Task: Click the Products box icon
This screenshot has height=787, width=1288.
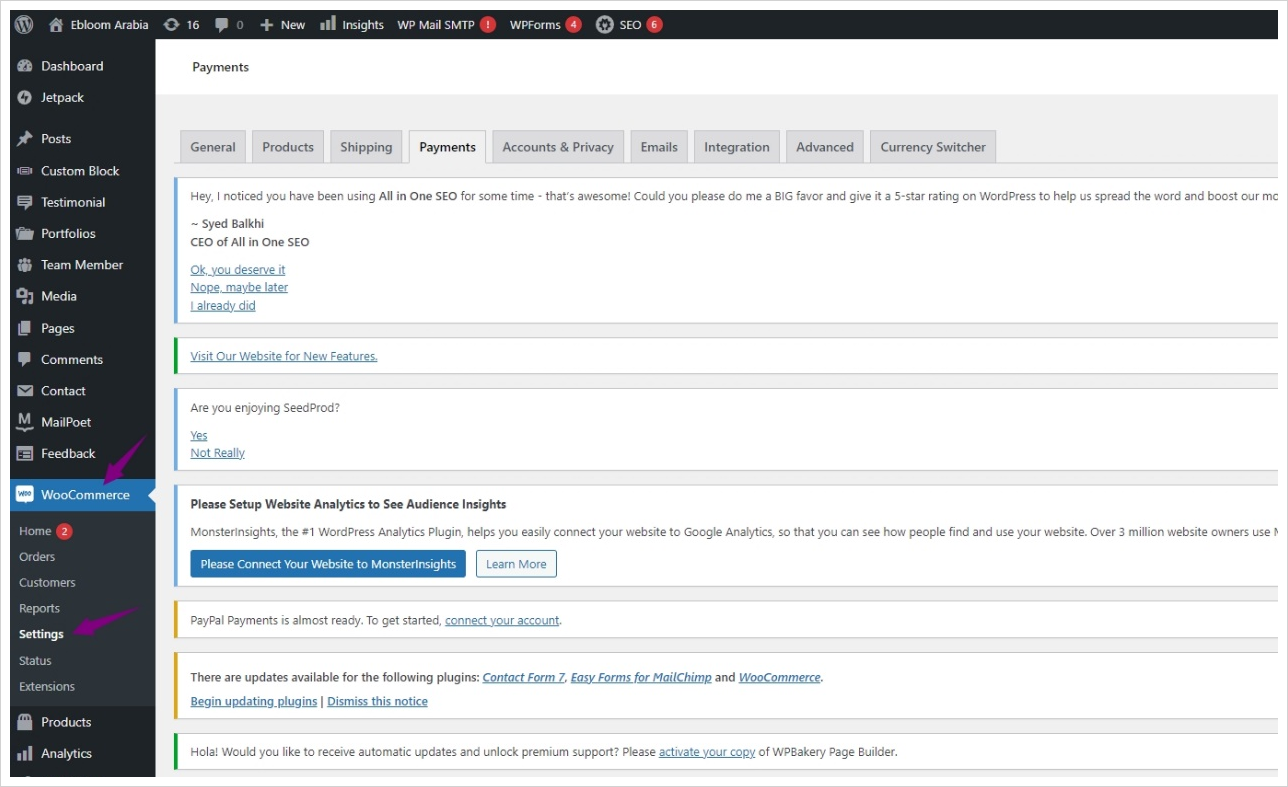Action: (25, 722)
